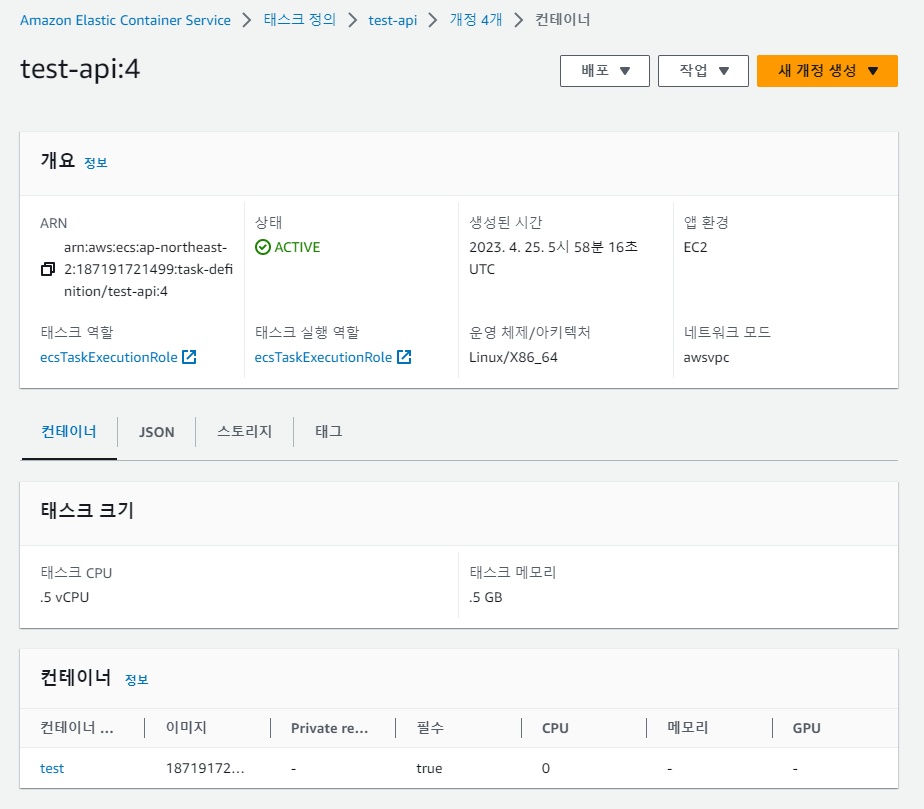Open the test container link
The image size is (924, 809).
pos(52,768)
